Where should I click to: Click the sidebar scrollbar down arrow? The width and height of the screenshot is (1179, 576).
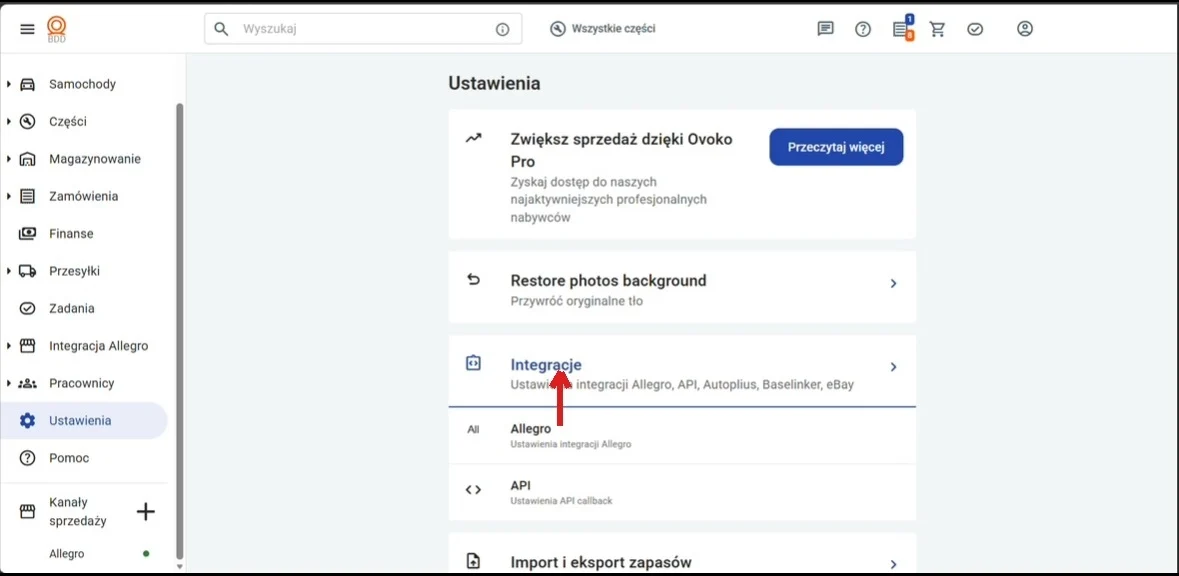click(x=179, y=565)
